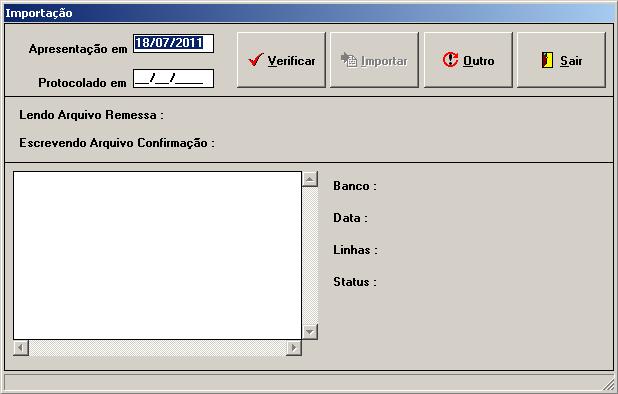Click the horizontal scrollbar left arrow

coord(21,348)
